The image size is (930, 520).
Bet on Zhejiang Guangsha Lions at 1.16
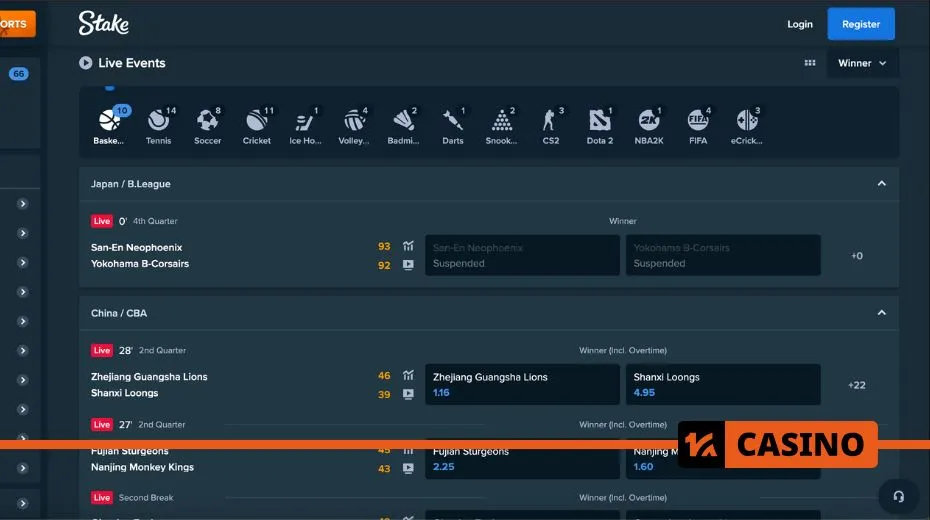click(x=522, y=385)
